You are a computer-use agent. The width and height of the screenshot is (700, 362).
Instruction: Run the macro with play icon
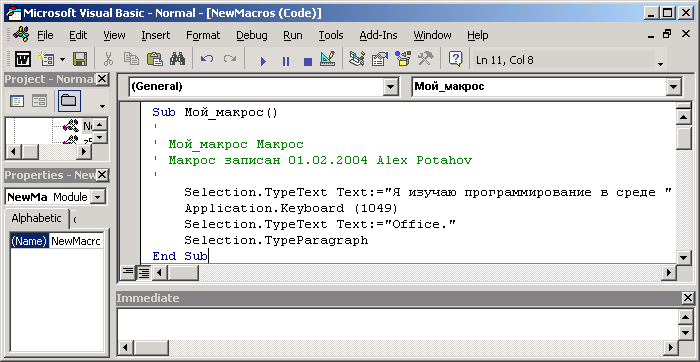(x=263, y=61)
